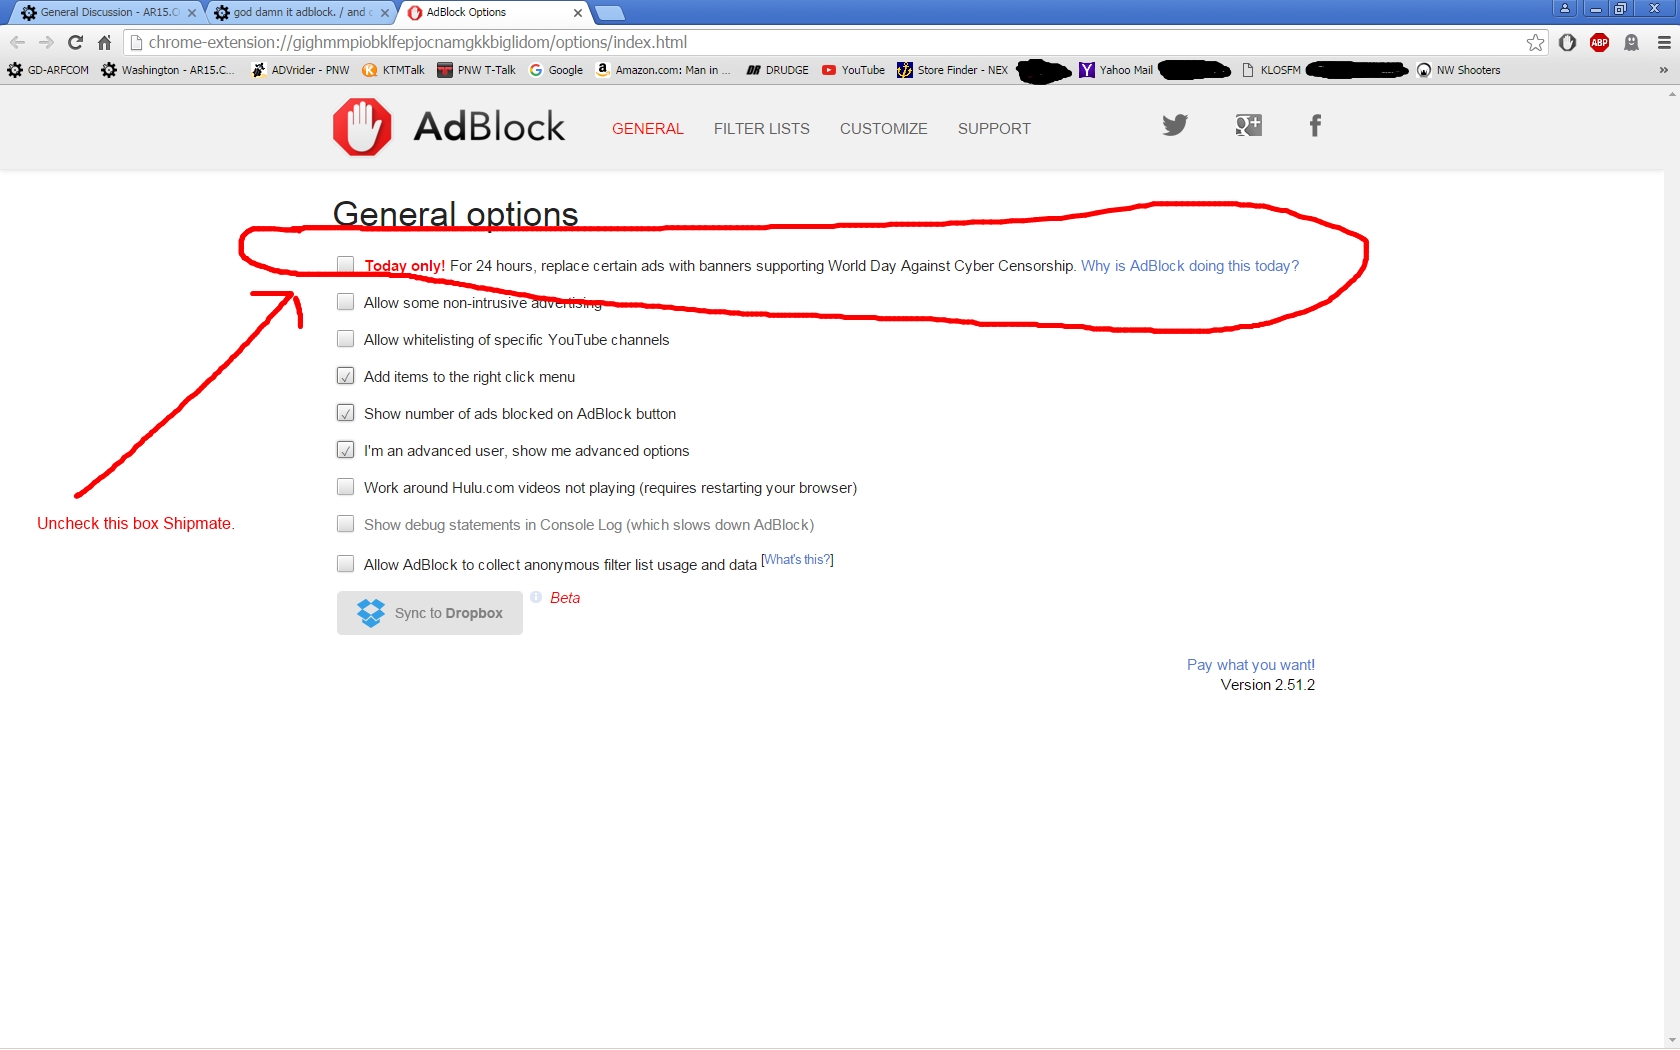
Task: Click the Version 2.51.2 text
Action: point(1268,685)
